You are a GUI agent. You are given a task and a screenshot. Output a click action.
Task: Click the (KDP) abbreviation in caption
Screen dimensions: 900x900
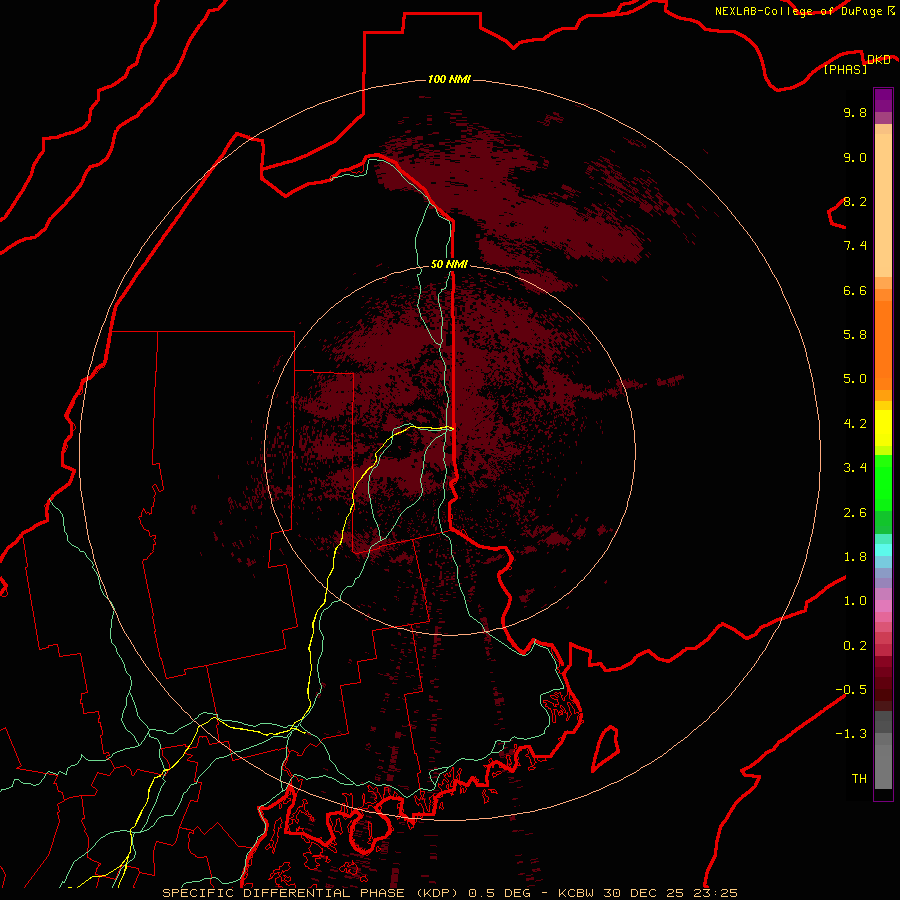[436, 893]
